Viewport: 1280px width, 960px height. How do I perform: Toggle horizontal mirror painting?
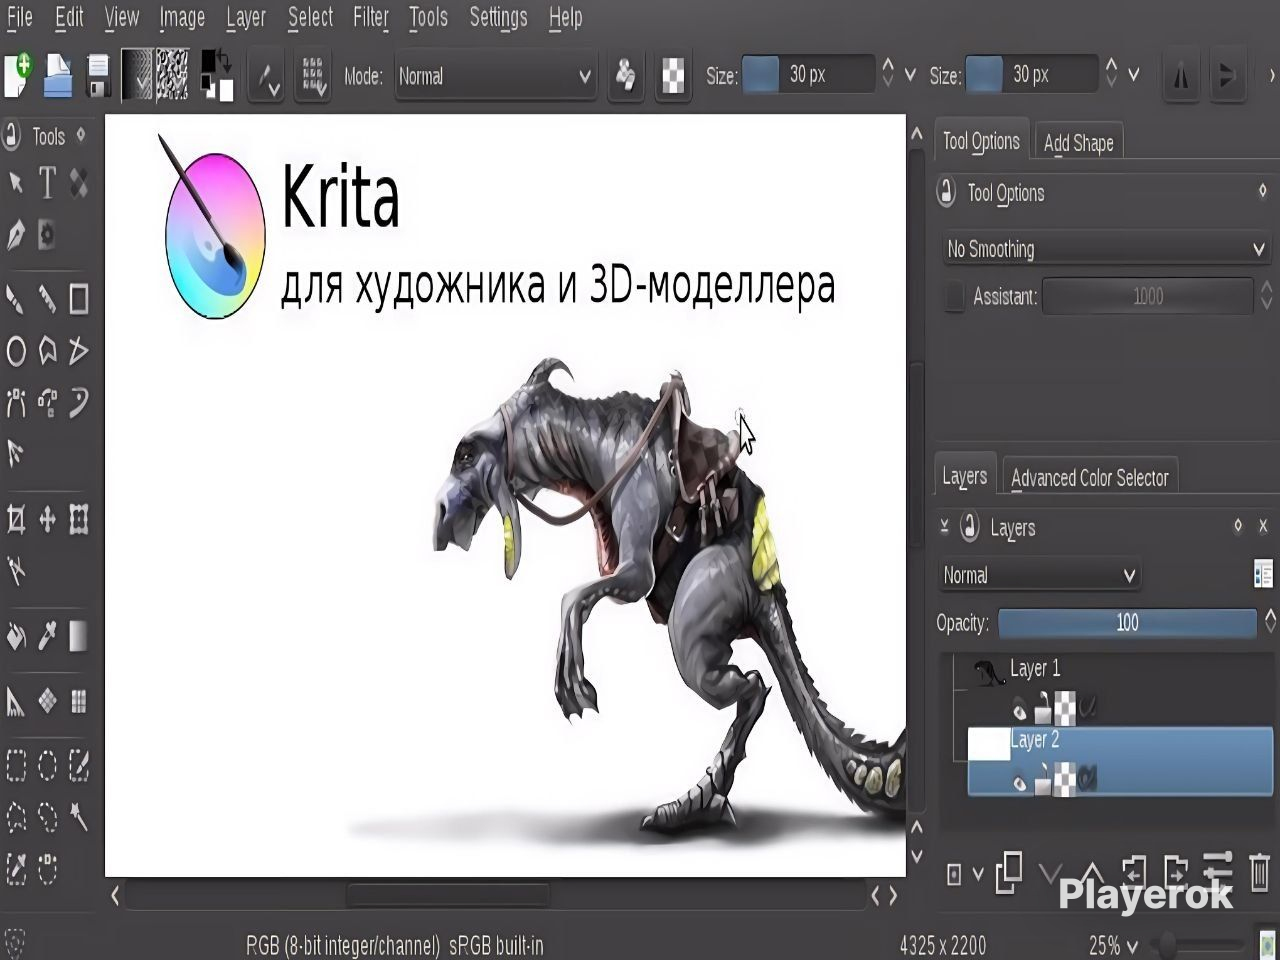1181,76
